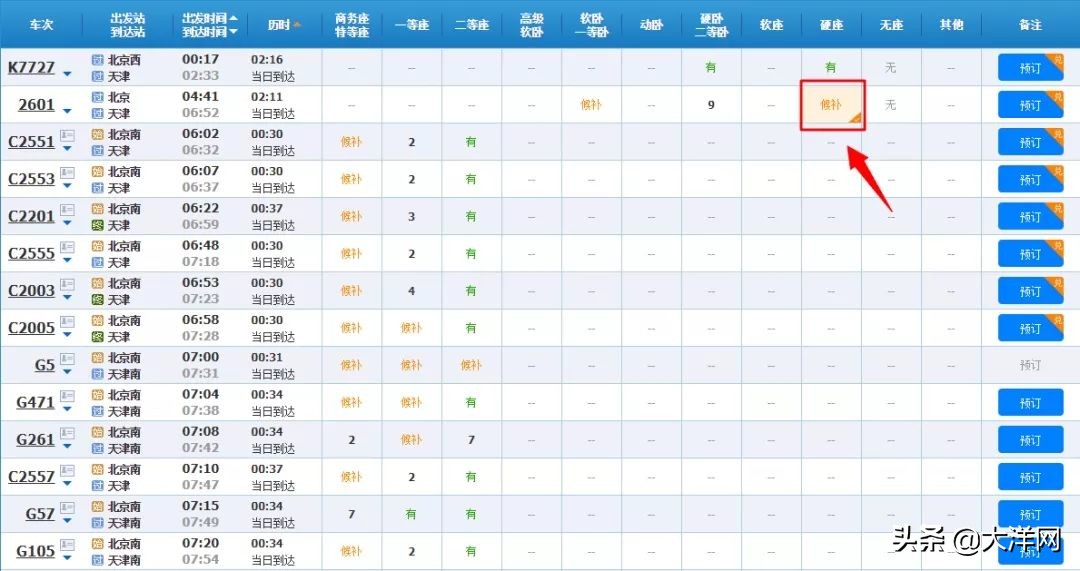
Task: Click the ID card icon beside G105
Action: click(x=67, y=545)
